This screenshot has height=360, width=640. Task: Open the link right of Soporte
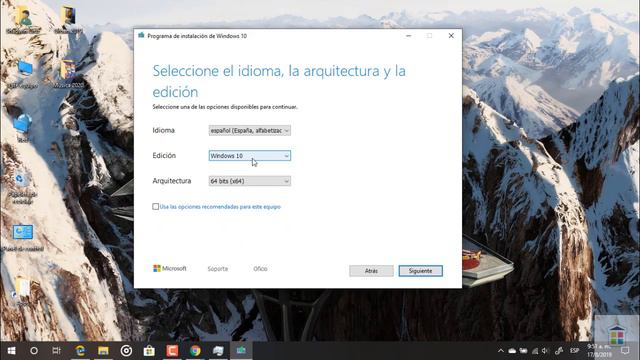pyautogui.click(x=260, y=269)
